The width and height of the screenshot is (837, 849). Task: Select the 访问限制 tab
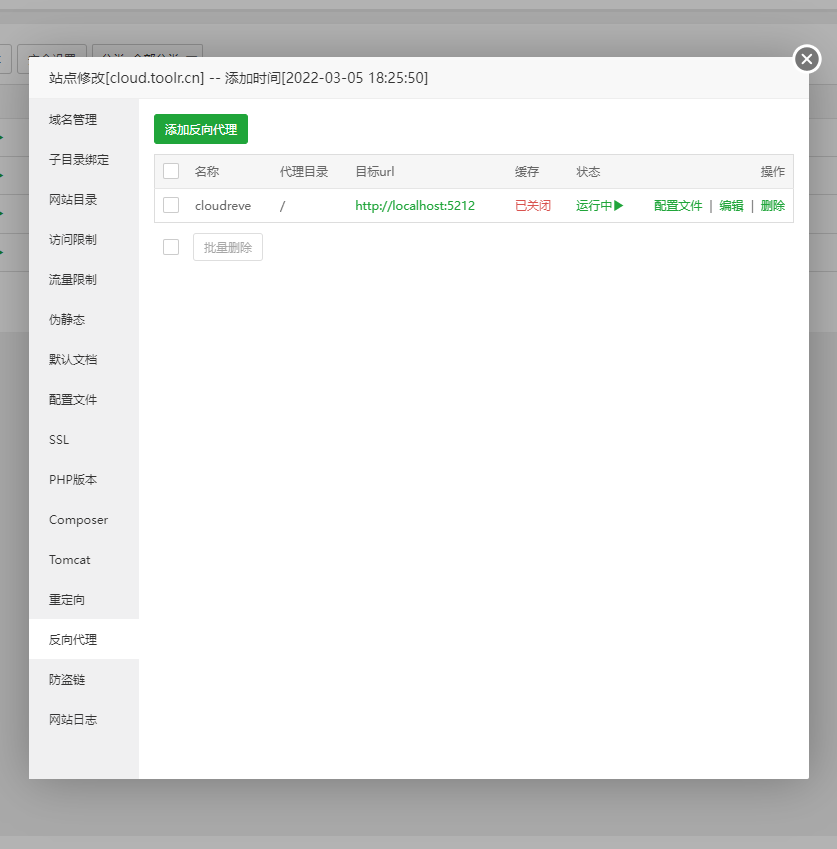pos(84,240)
